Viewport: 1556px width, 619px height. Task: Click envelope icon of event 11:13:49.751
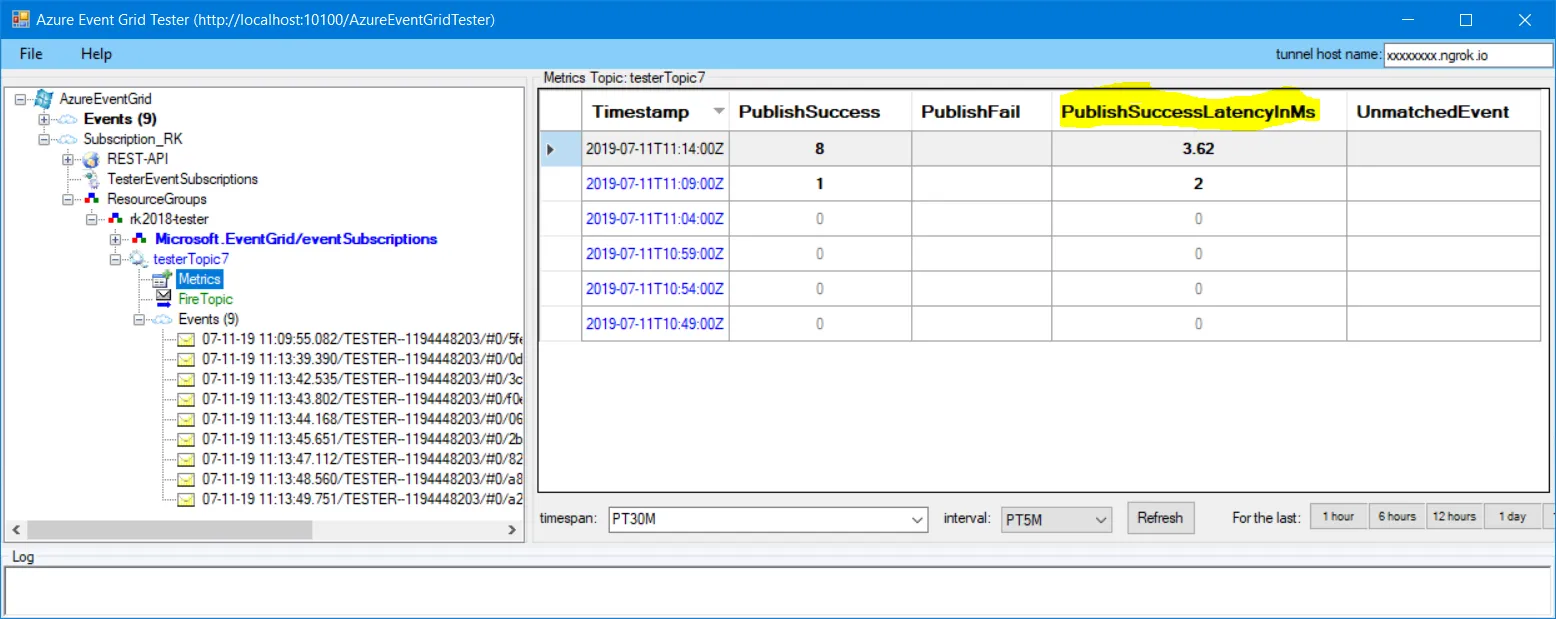[187, 499]
